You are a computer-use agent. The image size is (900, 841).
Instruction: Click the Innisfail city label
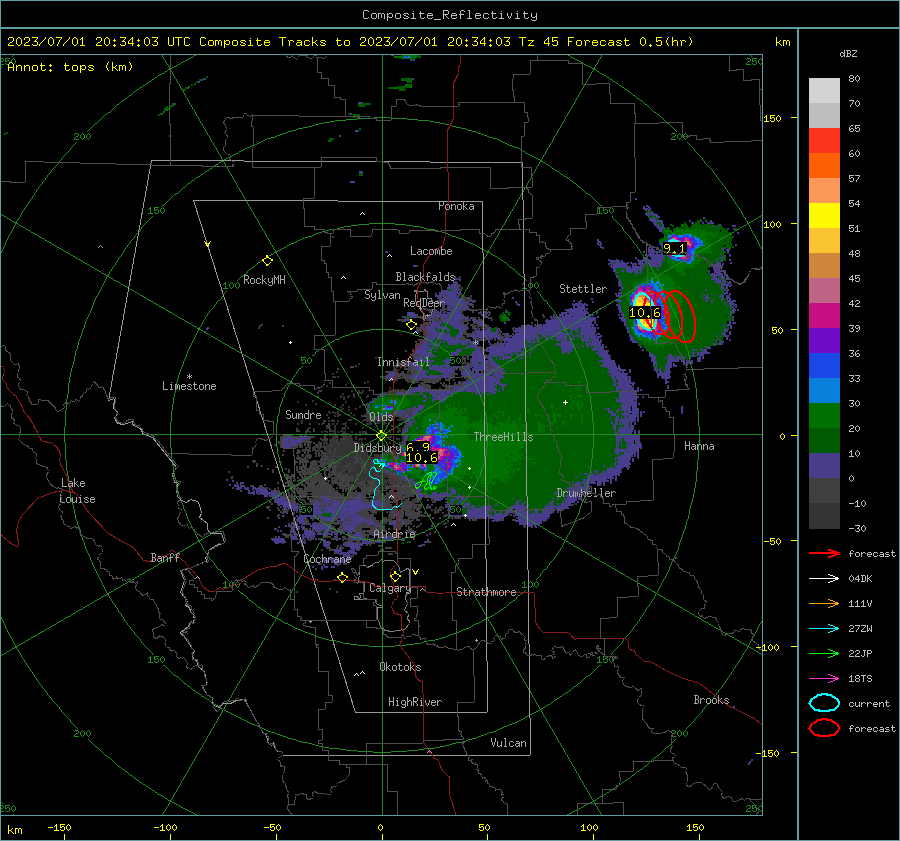pos(403,362)
